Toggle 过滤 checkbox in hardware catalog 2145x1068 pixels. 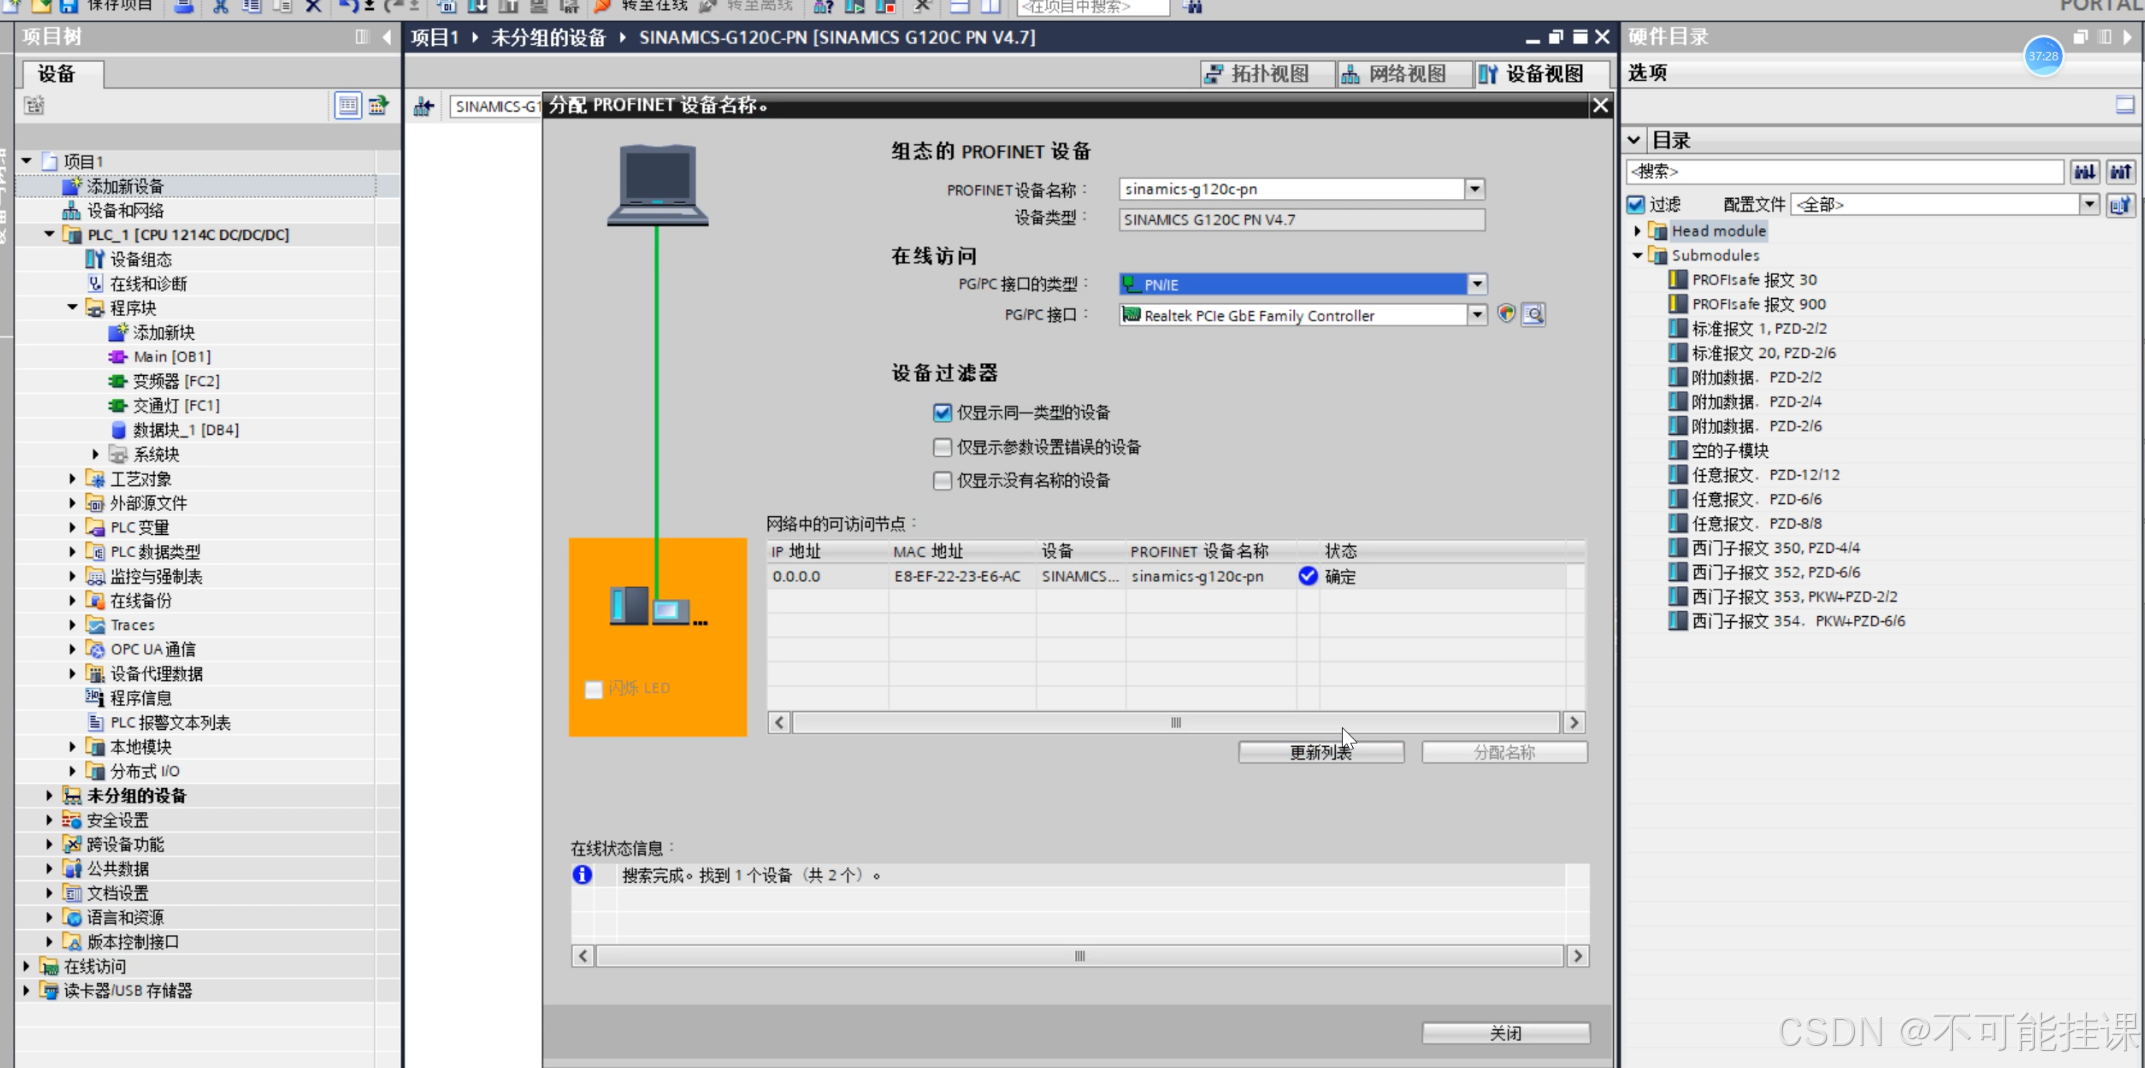[x=1636, y=204]
